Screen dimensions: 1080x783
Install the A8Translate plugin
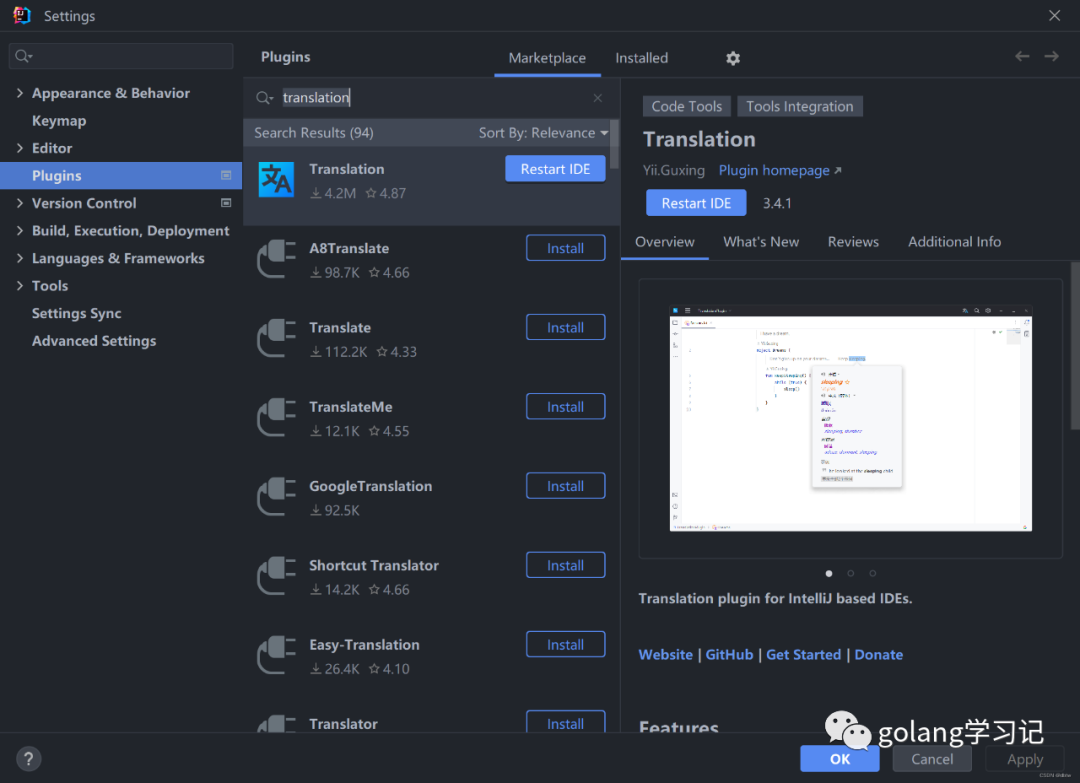(x=565, y=248)
